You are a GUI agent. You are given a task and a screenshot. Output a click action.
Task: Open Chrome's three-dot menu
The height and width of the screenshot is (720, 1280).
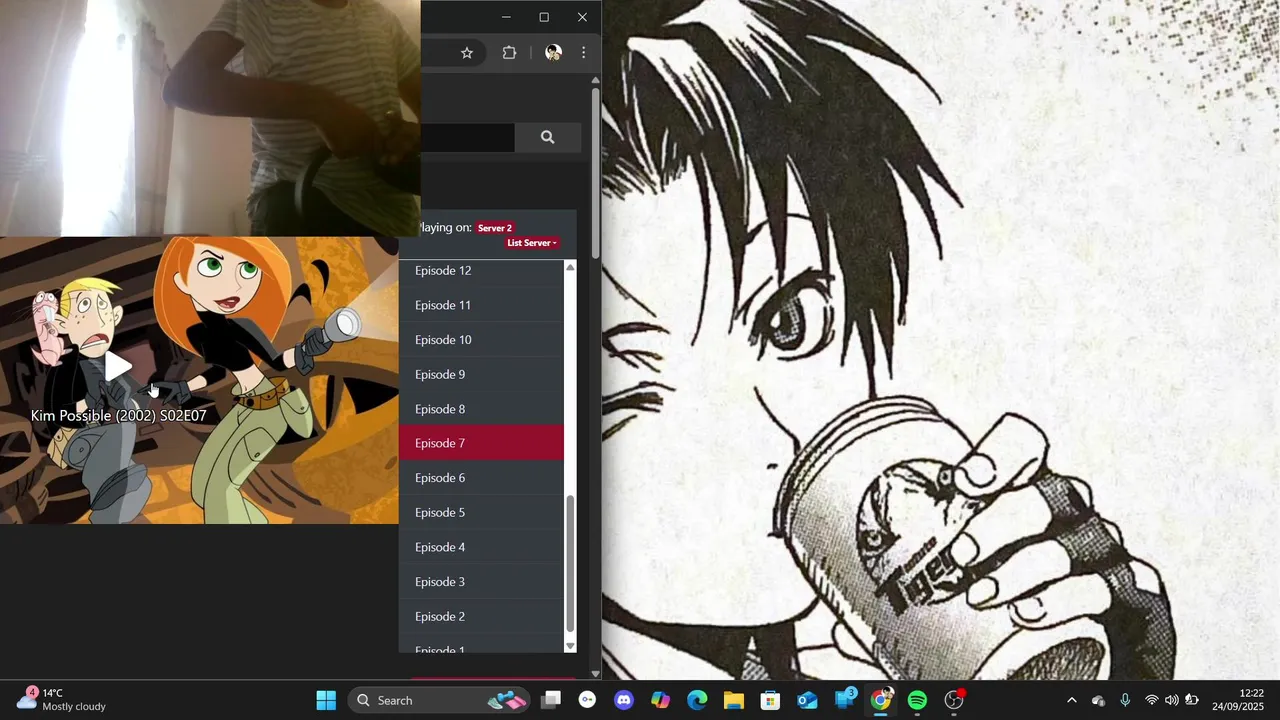(x=584, y=53)
